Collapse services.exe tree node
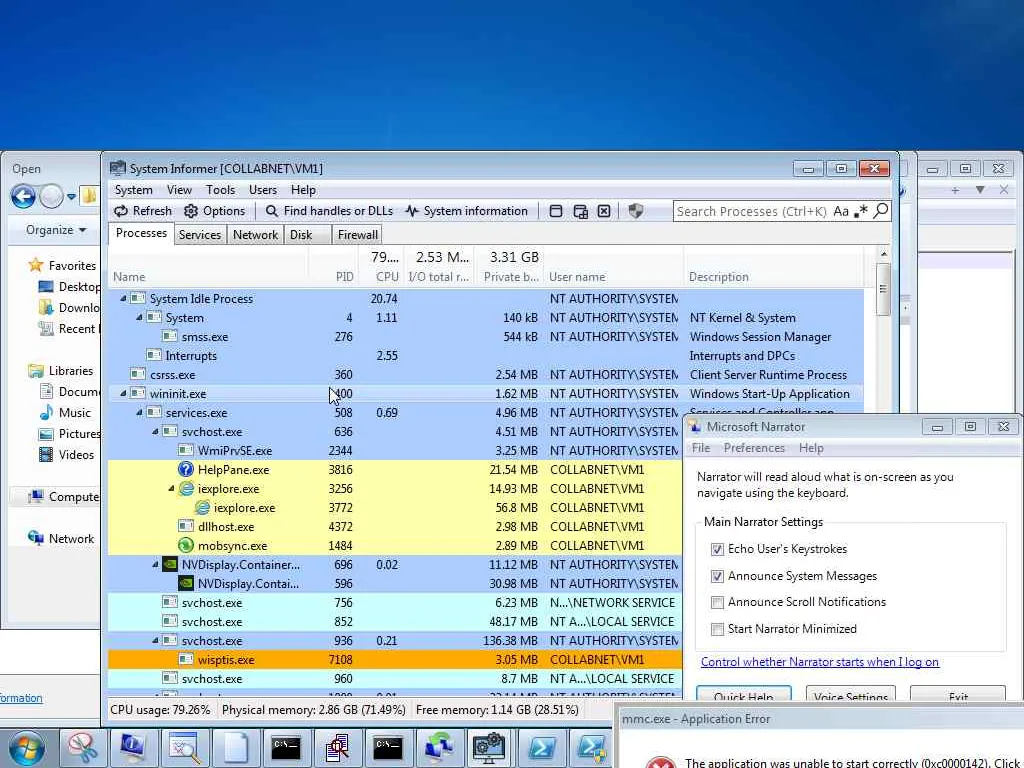Image resolution: width=1024 pixels, height=768 pixels. pyautogui.click(x=139, y=413)
